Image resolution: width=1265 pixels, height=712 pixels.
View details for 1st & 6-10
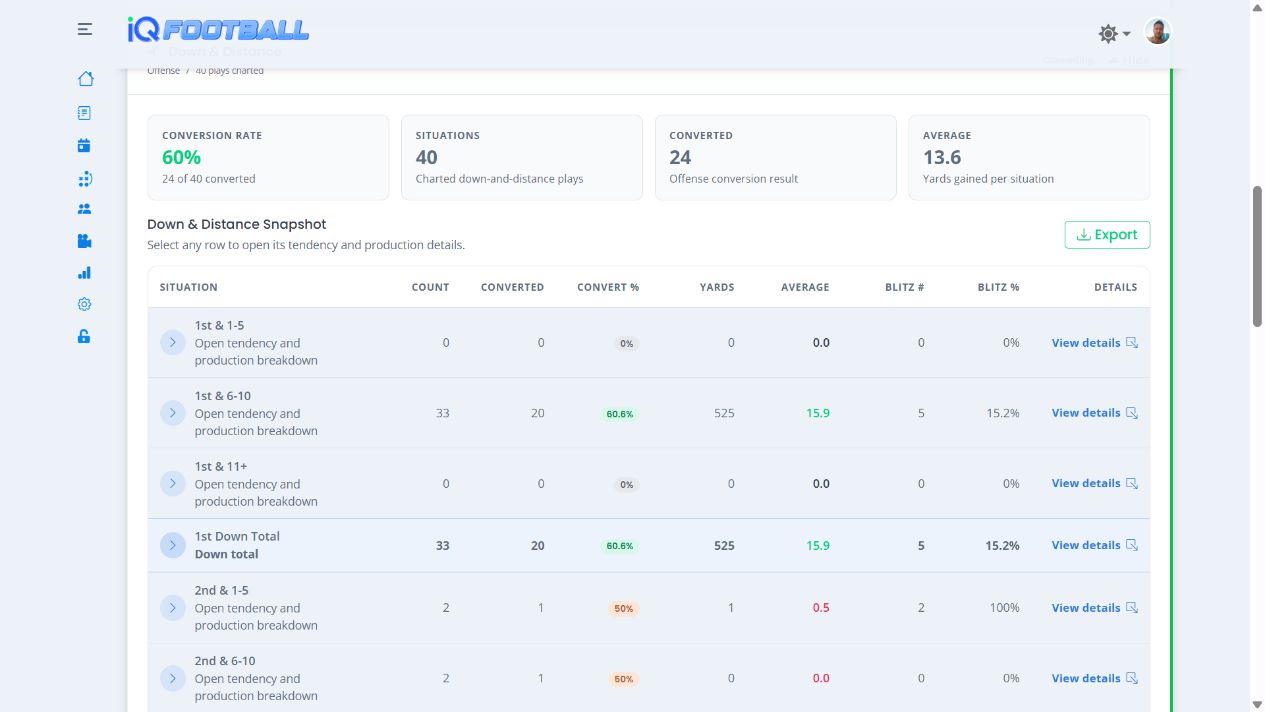pyautogui.click(x=1094, y=413)
